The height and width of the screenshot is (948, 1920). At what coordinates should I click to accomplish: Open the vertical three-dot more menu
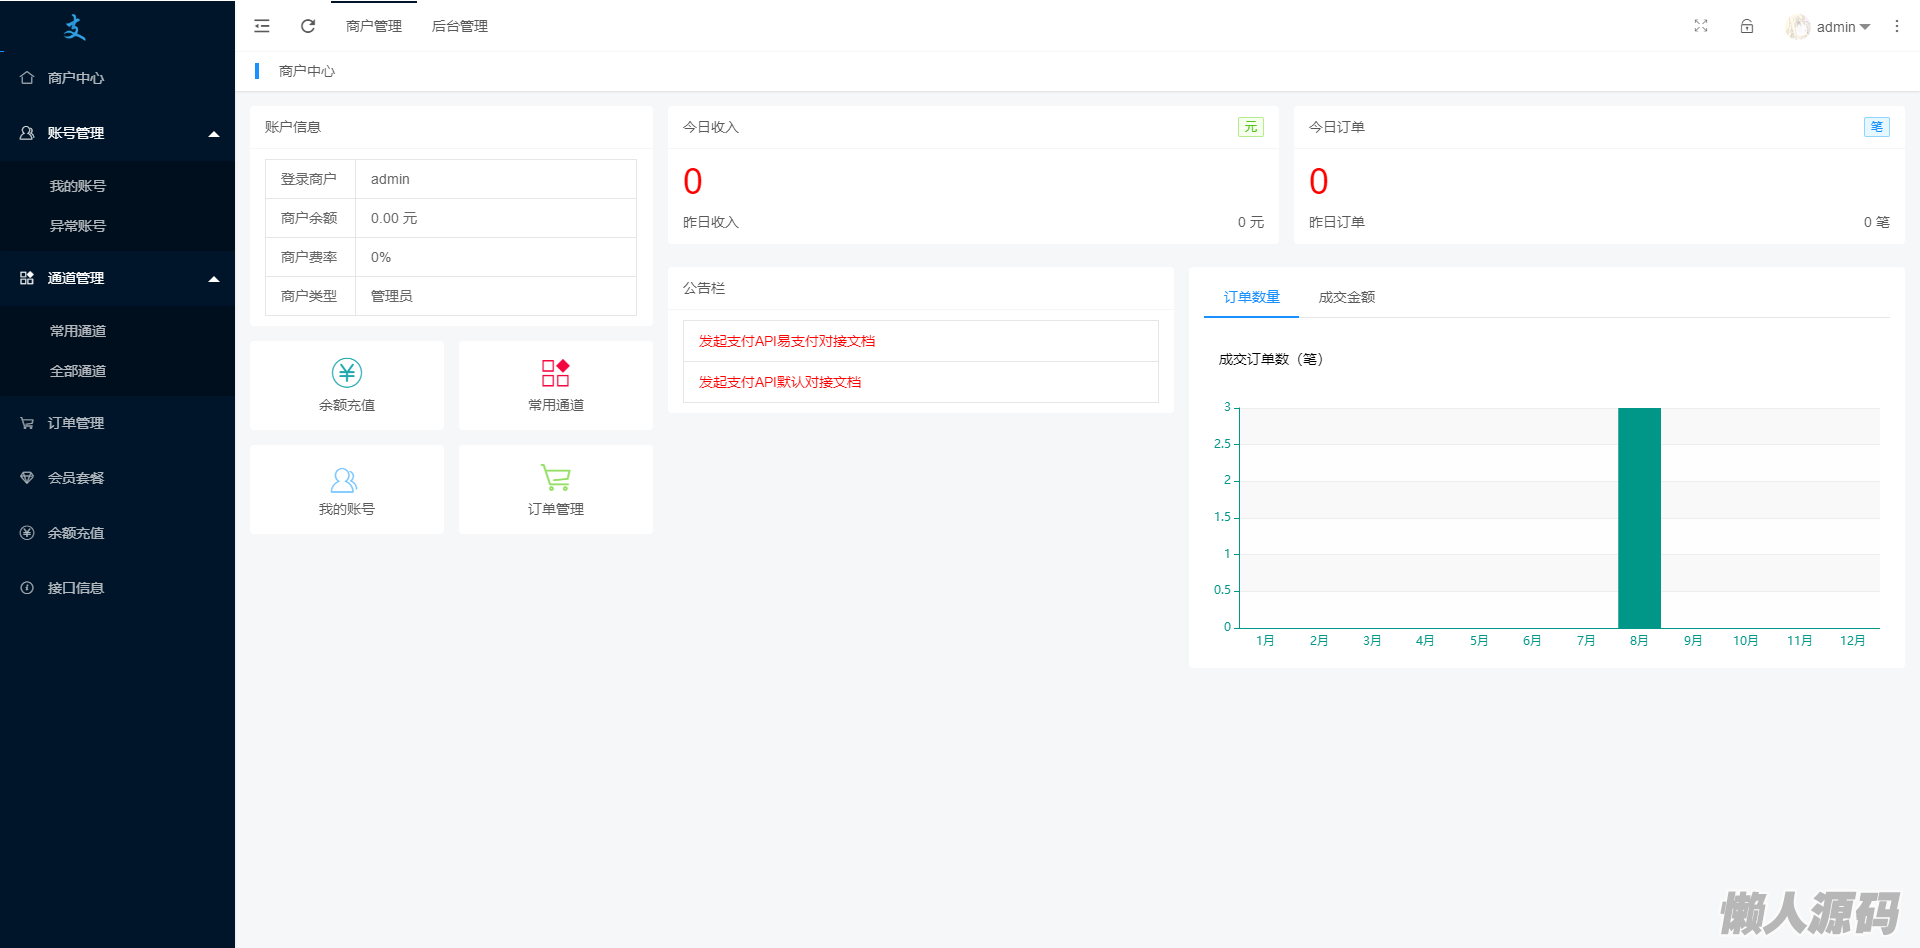pyautogui.click(x=1897, y=26)
